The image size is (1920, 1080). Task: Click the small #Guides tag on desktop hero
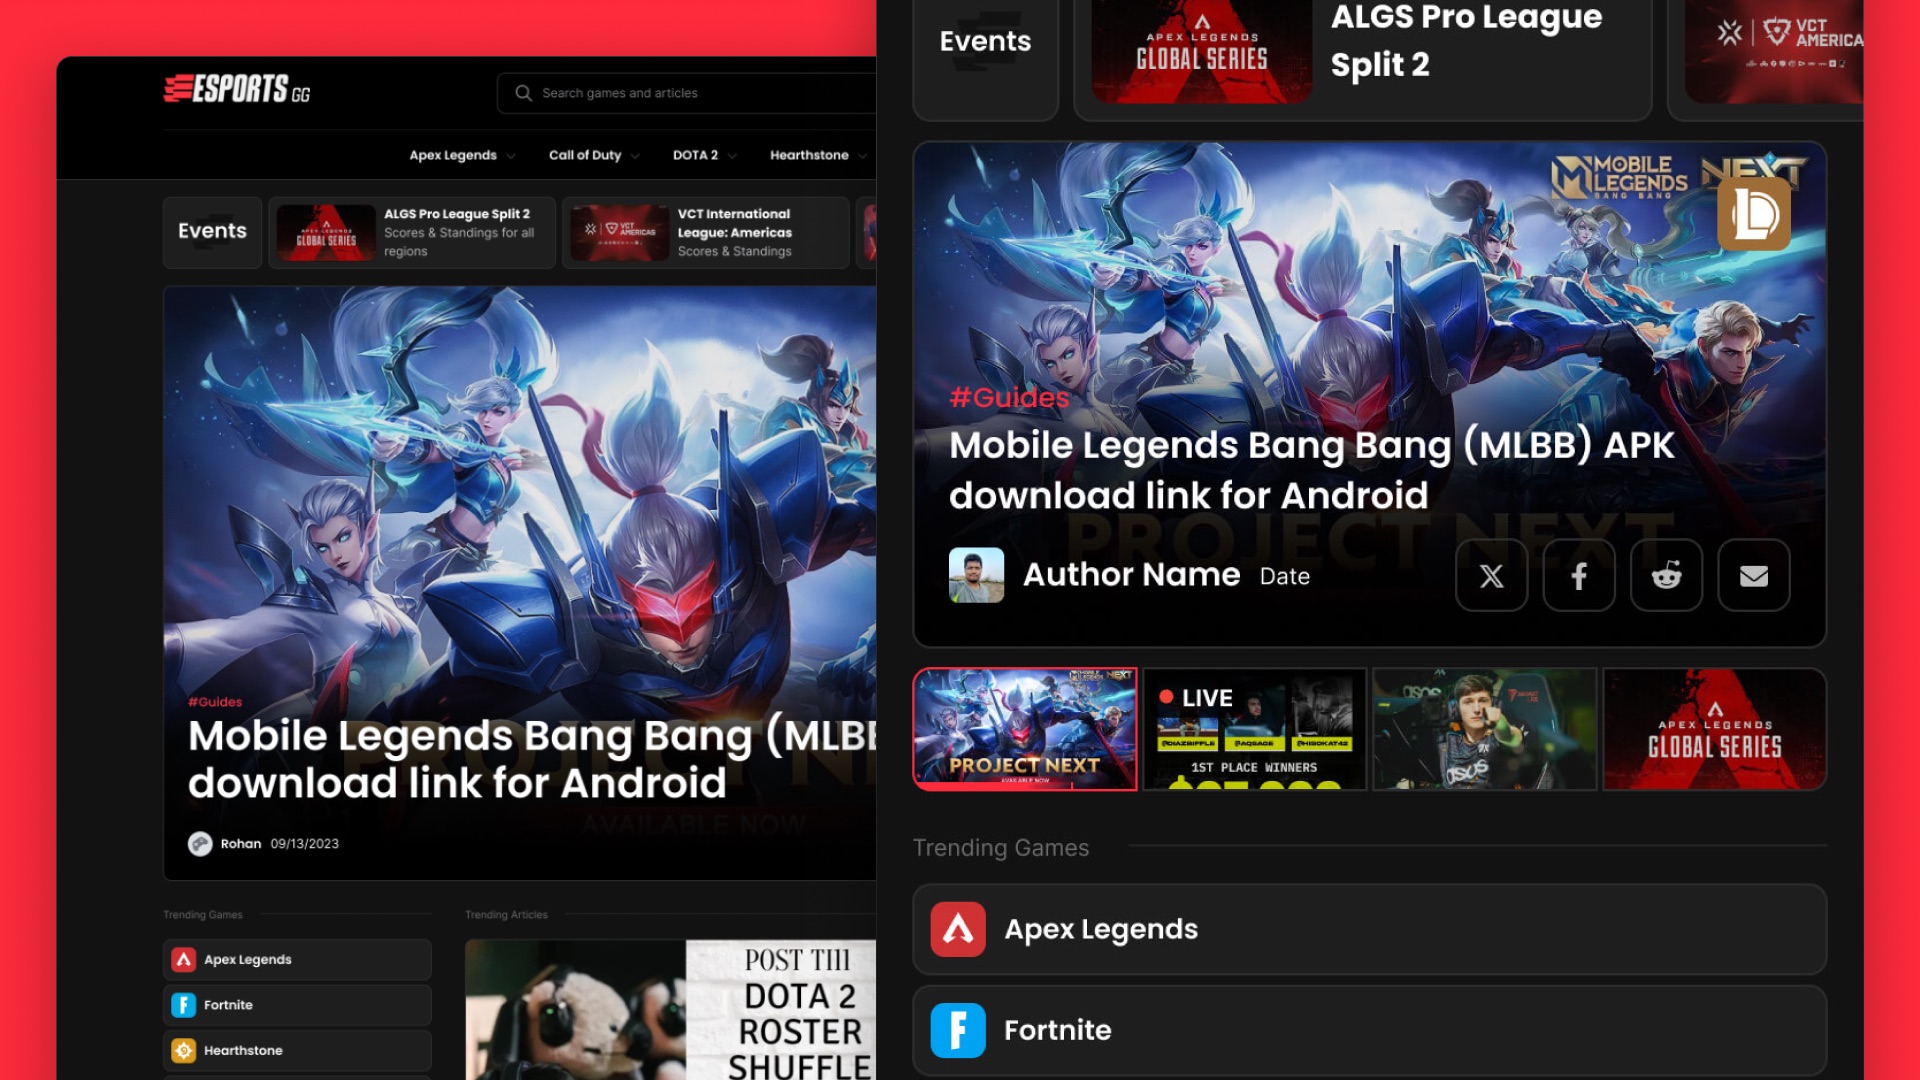(x=215, y=702)
